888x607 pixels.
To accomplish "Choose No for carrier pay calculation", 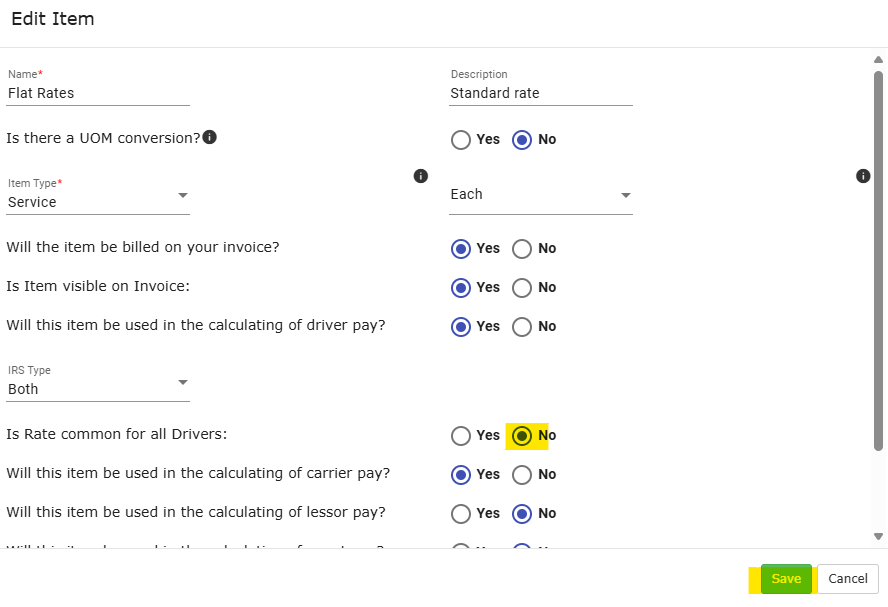I will (x=522, y=475).
